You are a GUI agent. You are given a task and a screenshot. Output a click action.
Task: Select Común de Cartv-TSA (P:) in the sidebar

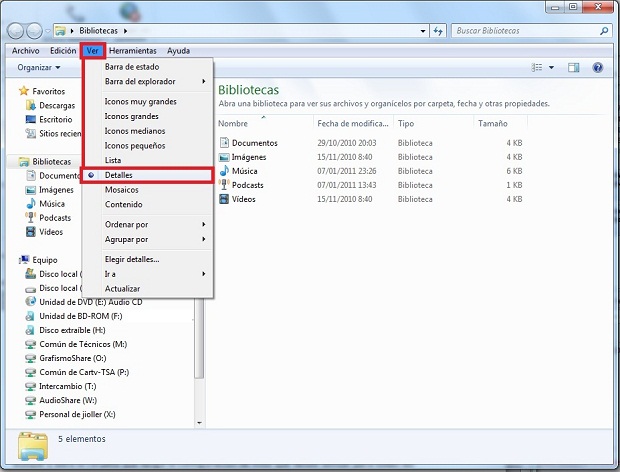pyautogui.click(x=84, y=372)
